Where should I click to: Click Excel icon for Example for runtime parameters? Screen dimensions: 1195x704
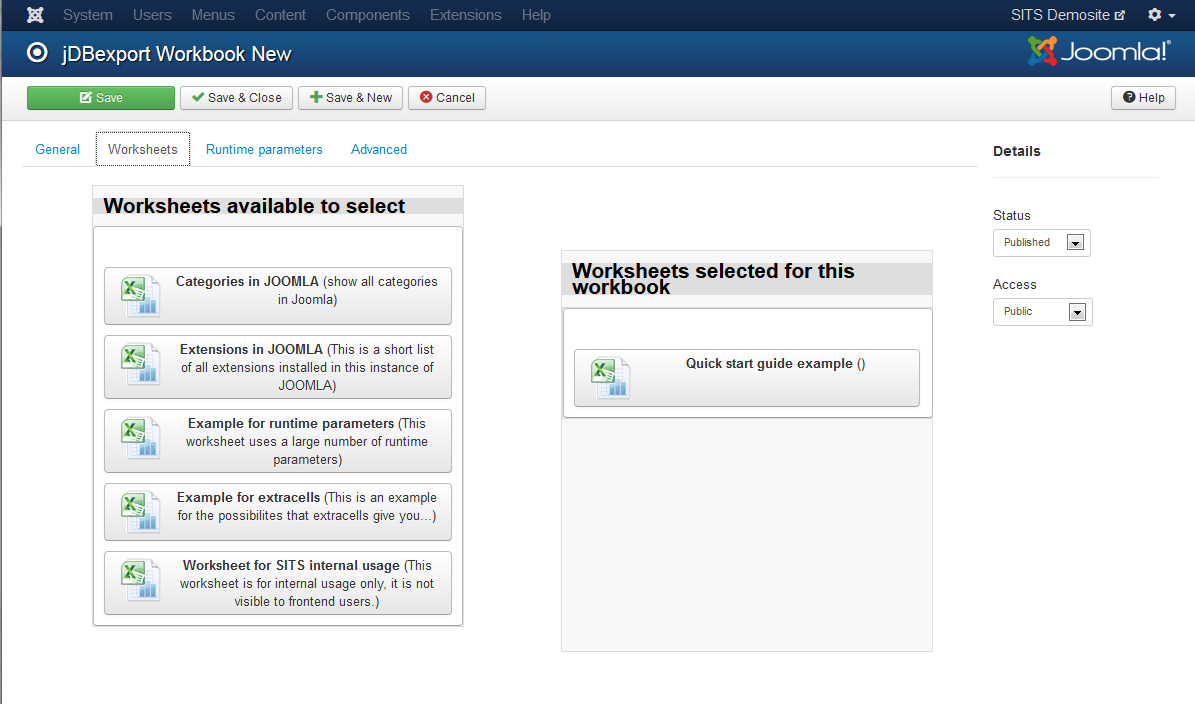click(x=140, y=438)
